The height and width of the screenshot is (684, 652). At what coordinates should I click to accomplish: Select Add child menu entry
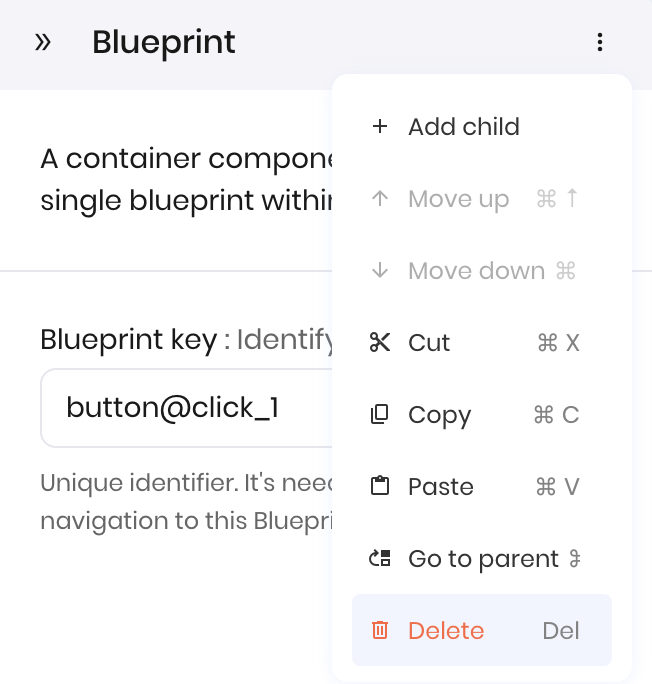pyautogui.click(x=482, y=127)
